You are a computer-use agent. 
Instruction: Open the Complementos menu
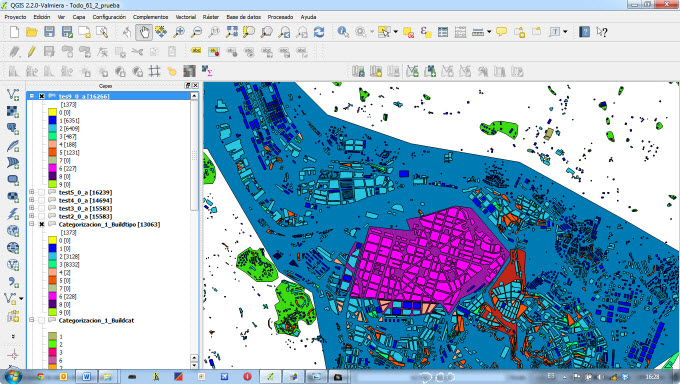(150, 17)
